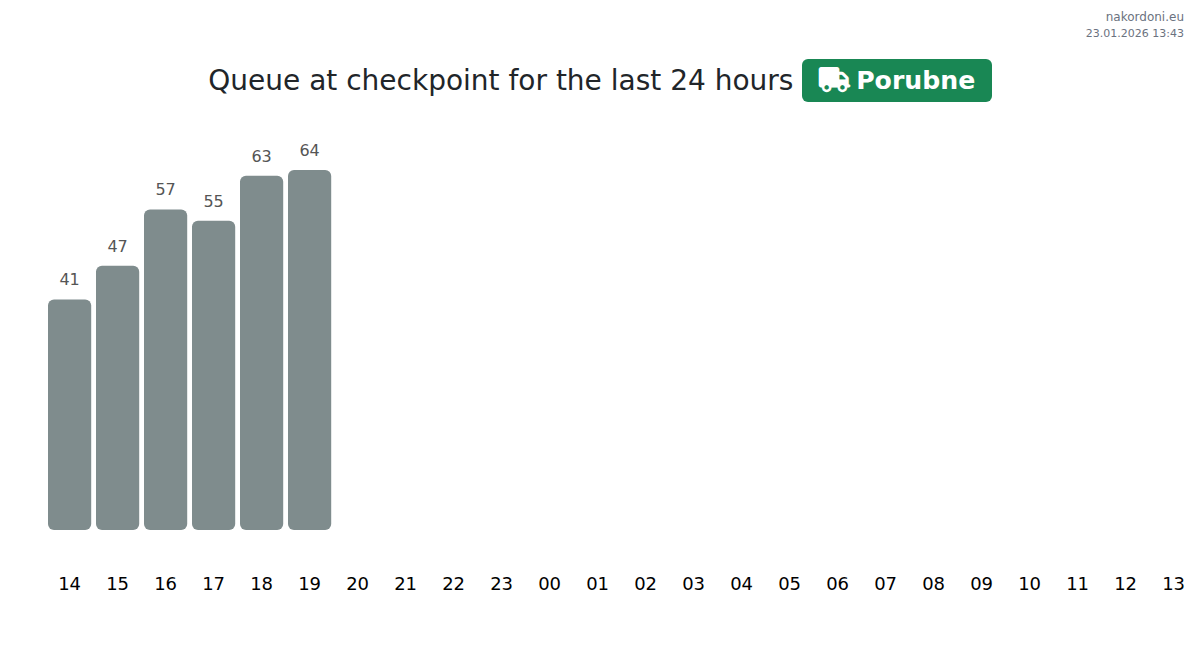The width and height of the screenshot is (1200, 651).
Task: Click the 00 midnight axis label
Action: [549, 584]
